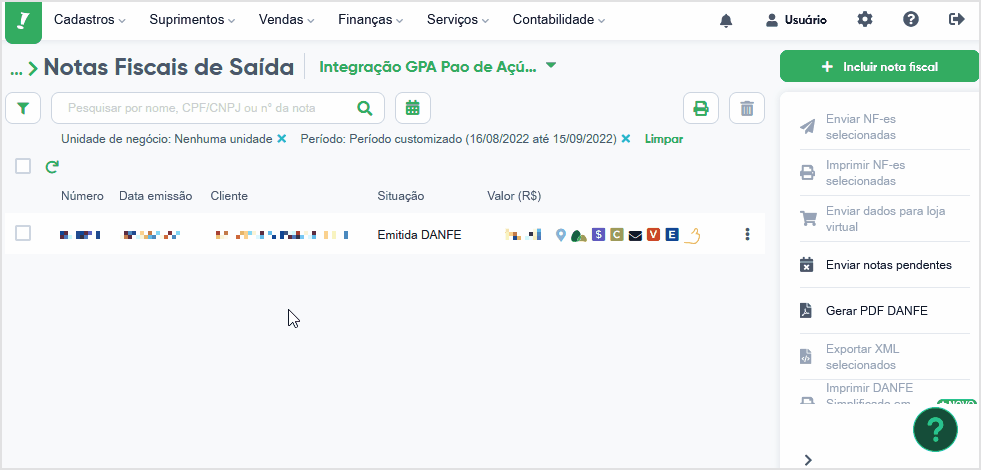The width and height of the screenshot is (981, 470).
Task: Collapse the sidebar with the bottom chevron
Action: click(x=808, y=460)
